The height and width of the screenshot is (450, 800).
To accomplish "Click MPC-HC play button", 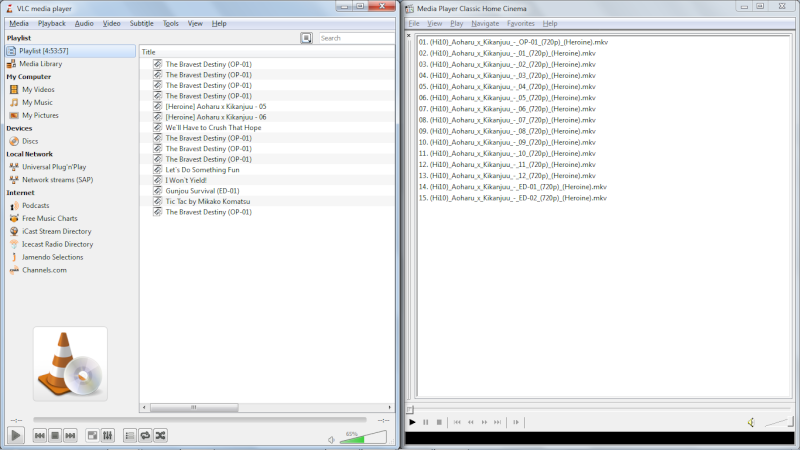I will click(x=412, y=422).
